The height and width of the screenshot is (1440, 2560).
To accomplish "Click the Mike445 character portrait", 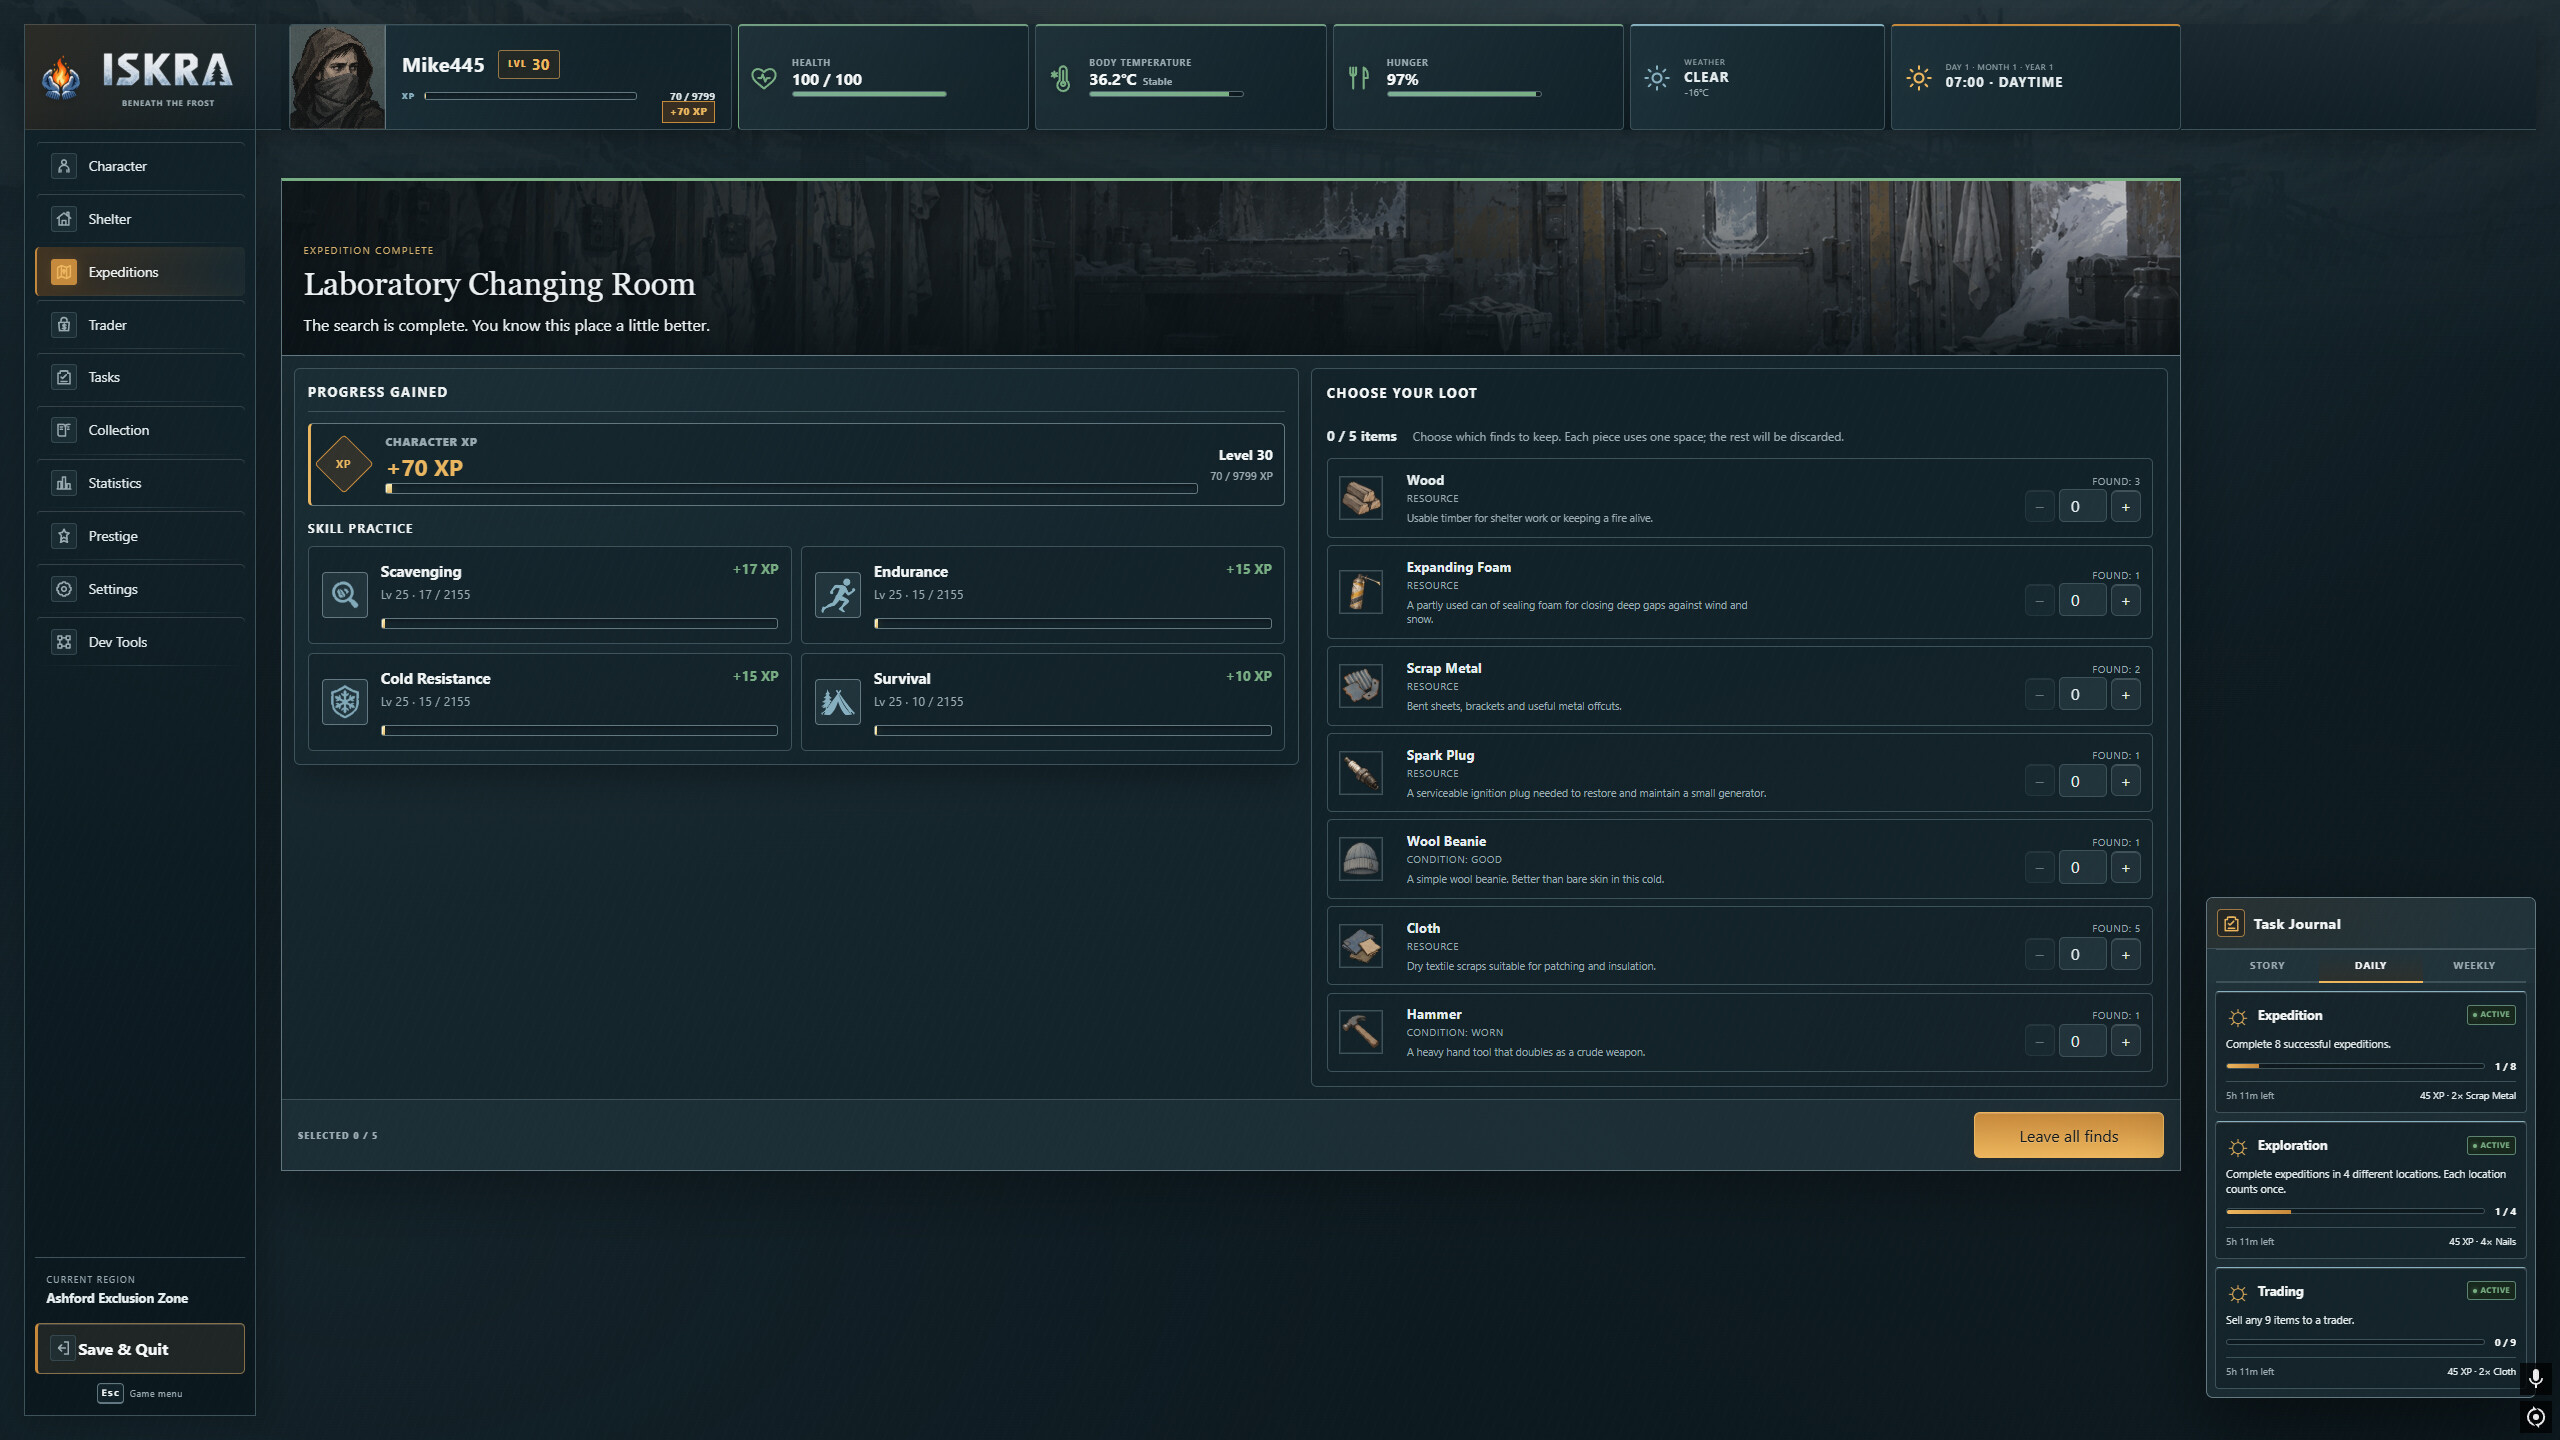I will [337, 77].
